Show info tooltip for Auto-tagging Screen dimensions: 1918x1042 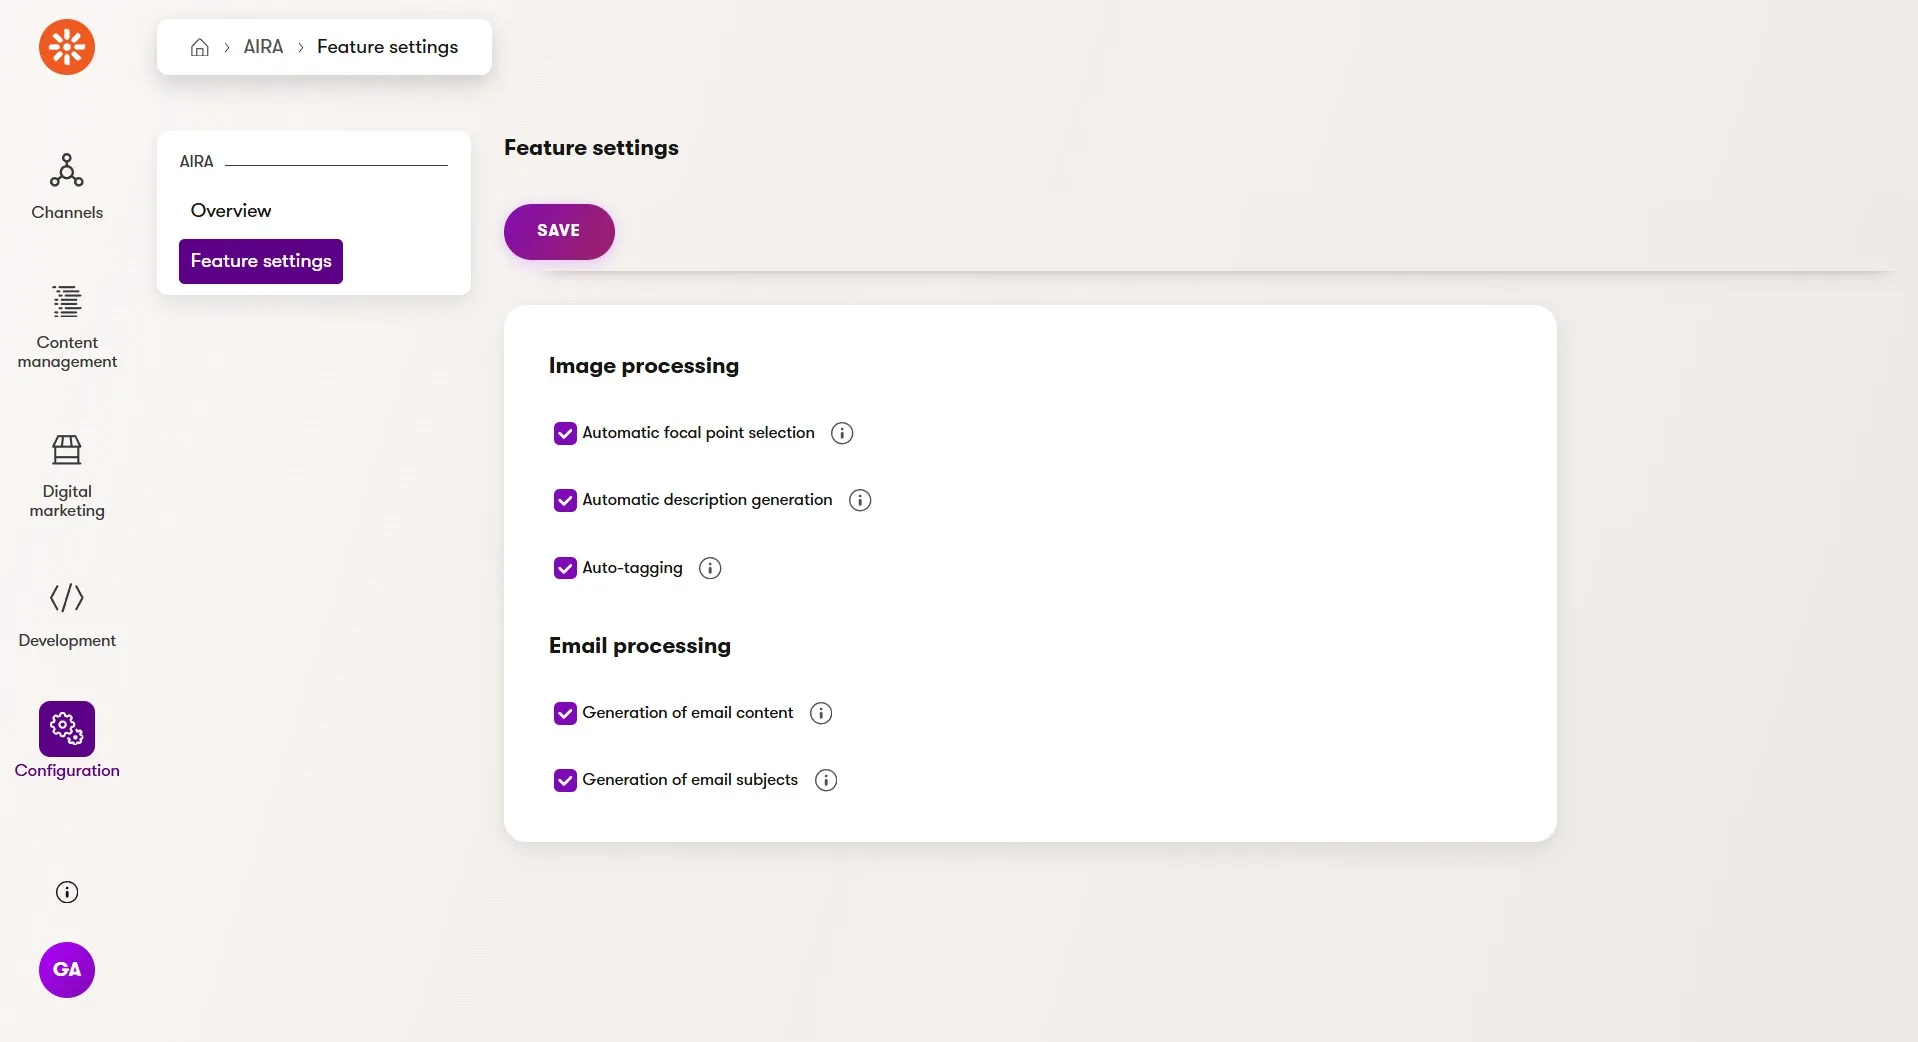point(710,568)
